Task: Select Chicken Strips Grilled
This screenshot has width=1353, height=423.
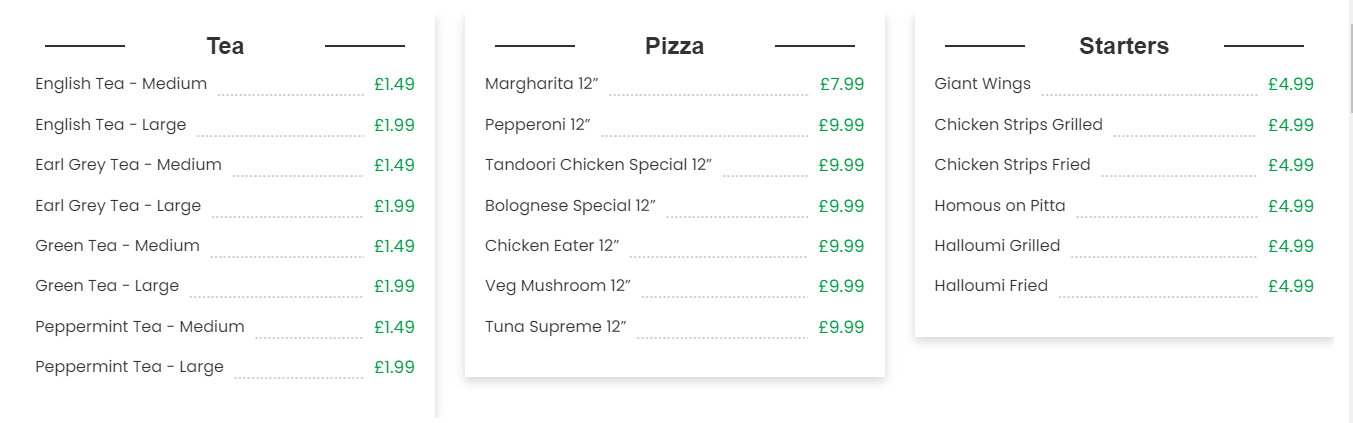Action: click(1018, 125)
